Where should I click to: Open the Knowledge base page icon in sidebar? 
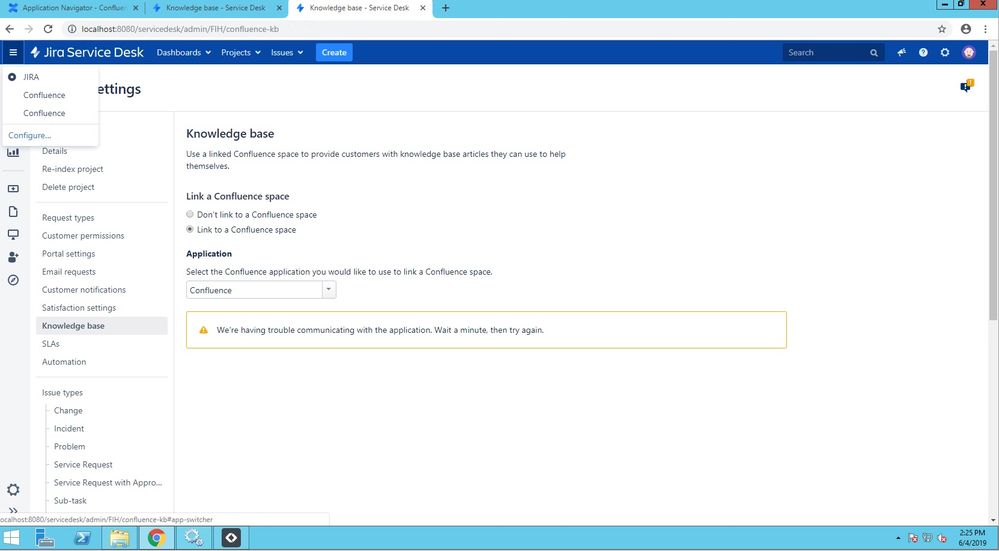(x=13, y=211)
